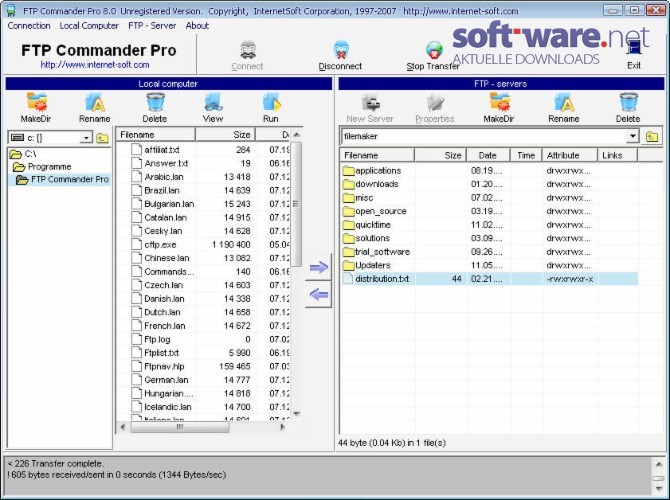Click the Stop Transfer icon
The width and height of the screenshot is (670, 500).
[434, 51]
